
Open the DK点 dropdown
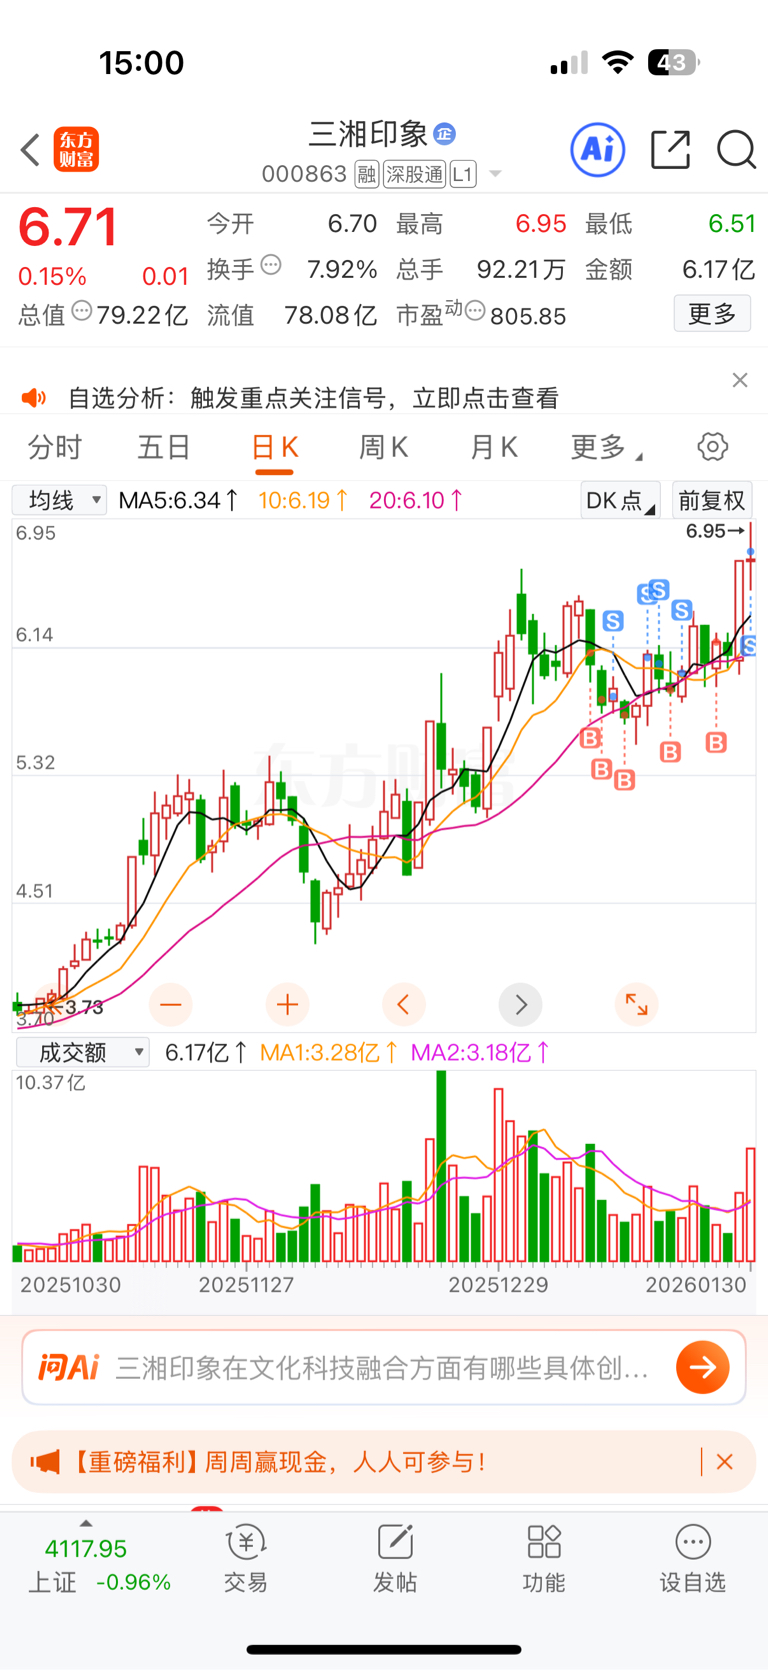620,500
